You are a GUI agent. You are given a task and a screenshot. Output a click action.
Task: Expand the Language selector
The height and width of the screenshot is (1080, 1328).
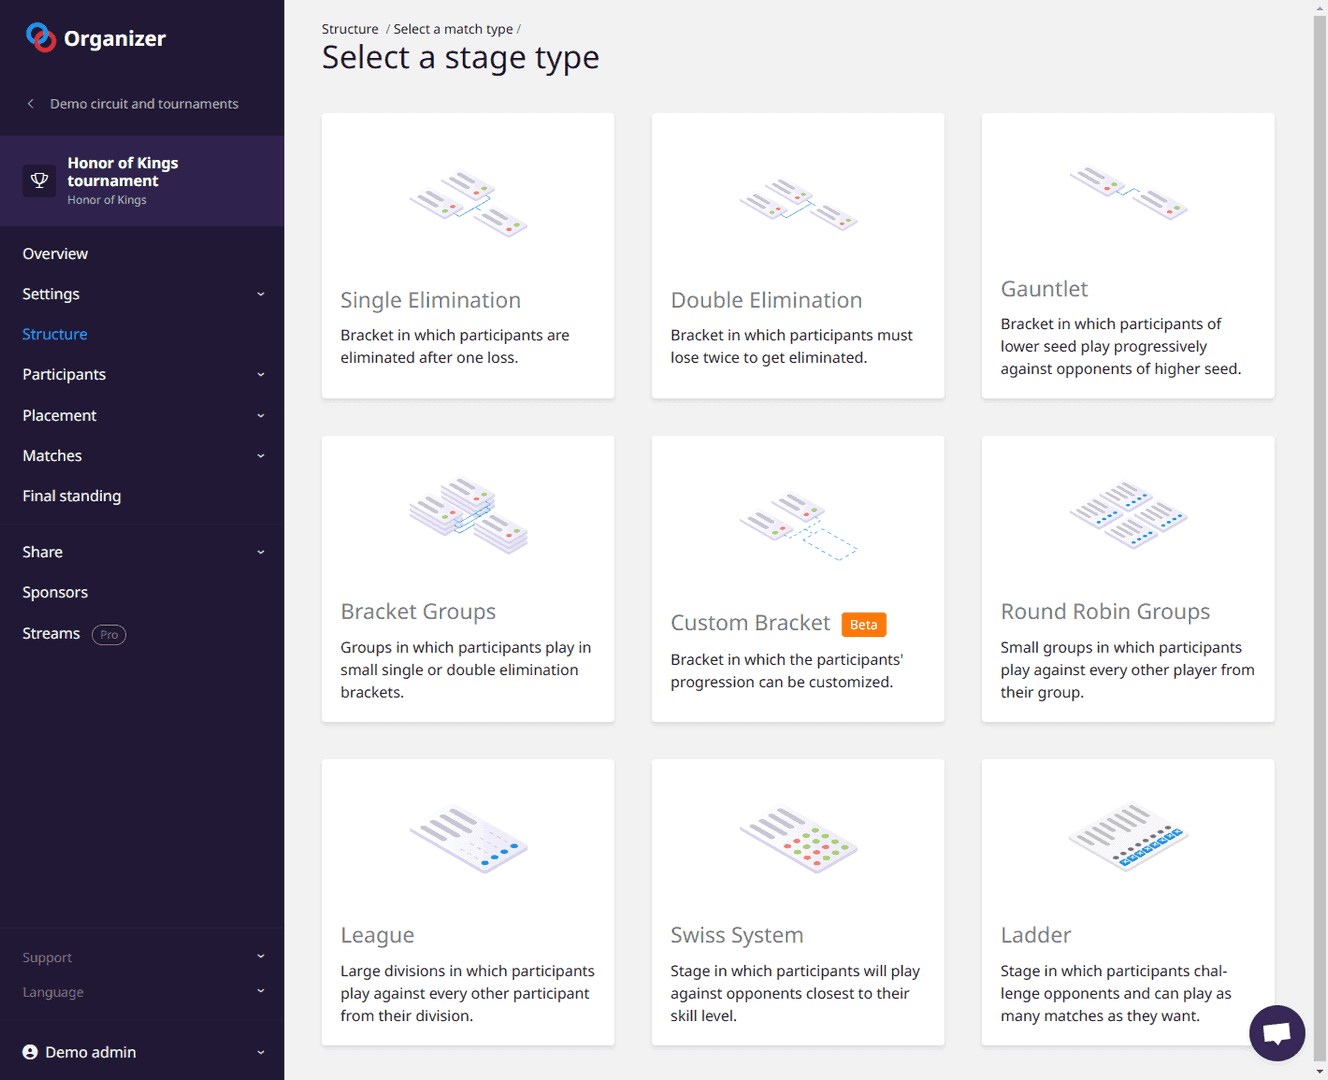142,992
